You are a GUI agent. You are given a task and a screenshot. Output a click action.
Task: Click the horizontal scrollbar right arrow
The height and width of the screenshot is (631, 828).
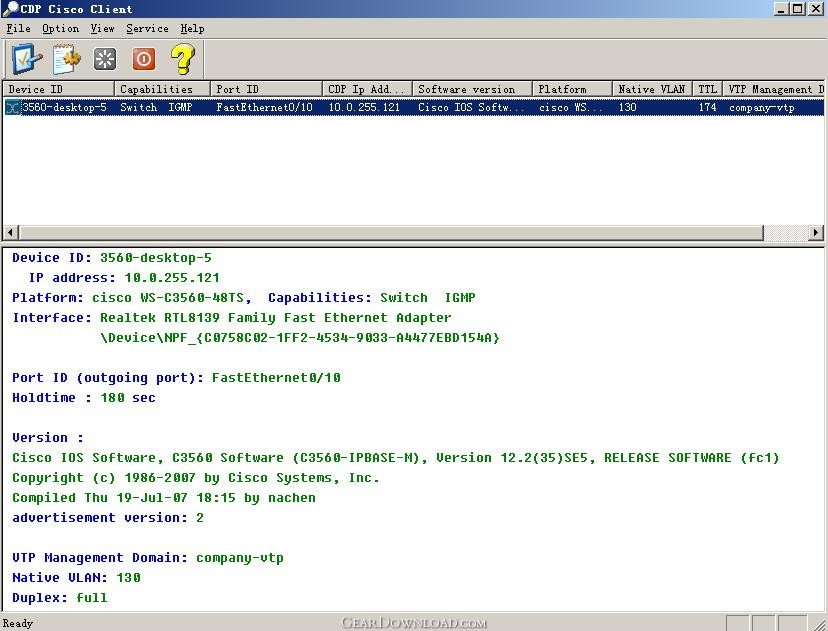click(x=816, y=233)
